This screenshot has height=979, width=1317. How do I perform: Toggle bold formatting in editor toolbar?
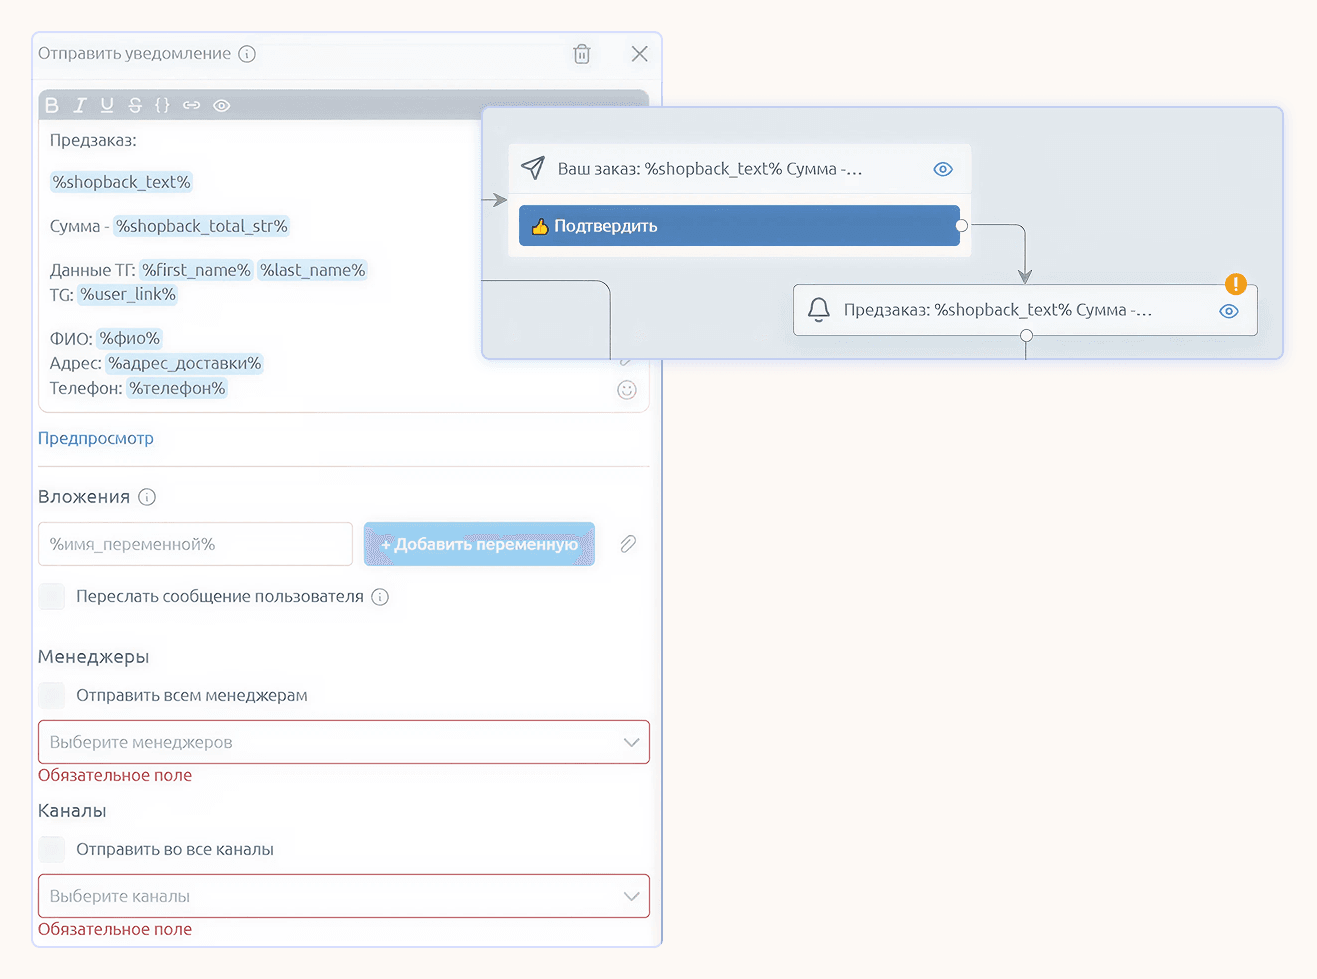pos(52,105)
